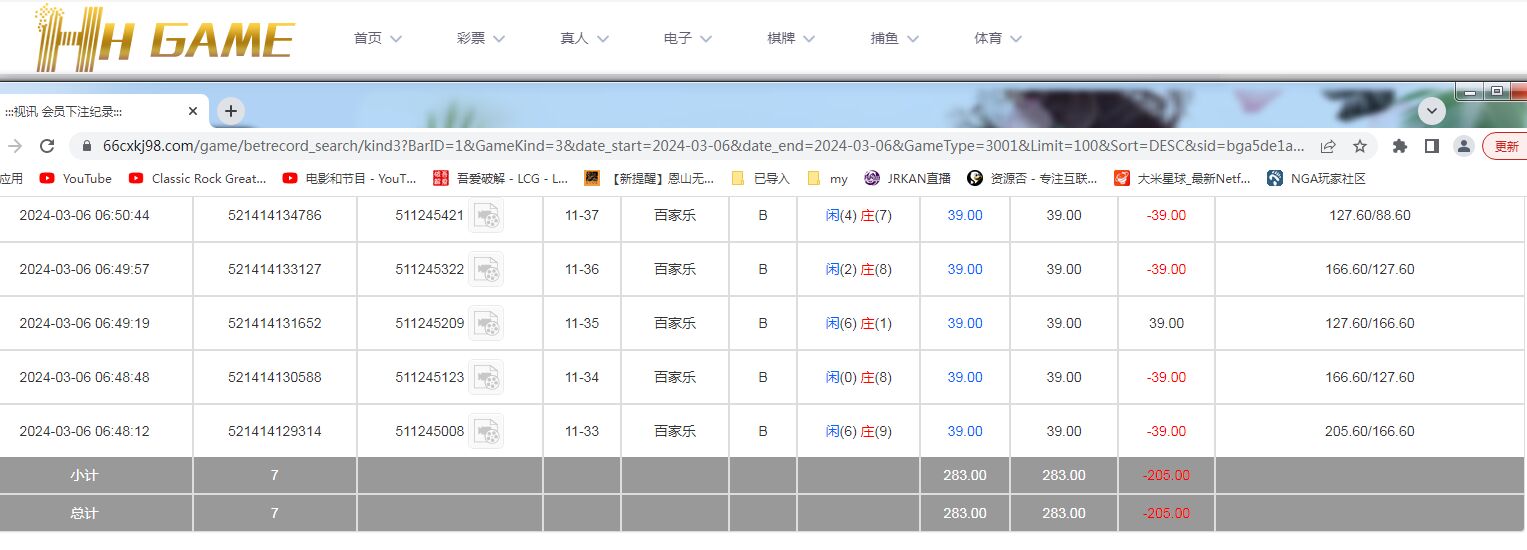The height and width of the screenshot is (550, 1527).
Task: Select order number 521414129314
Action: 275,431
